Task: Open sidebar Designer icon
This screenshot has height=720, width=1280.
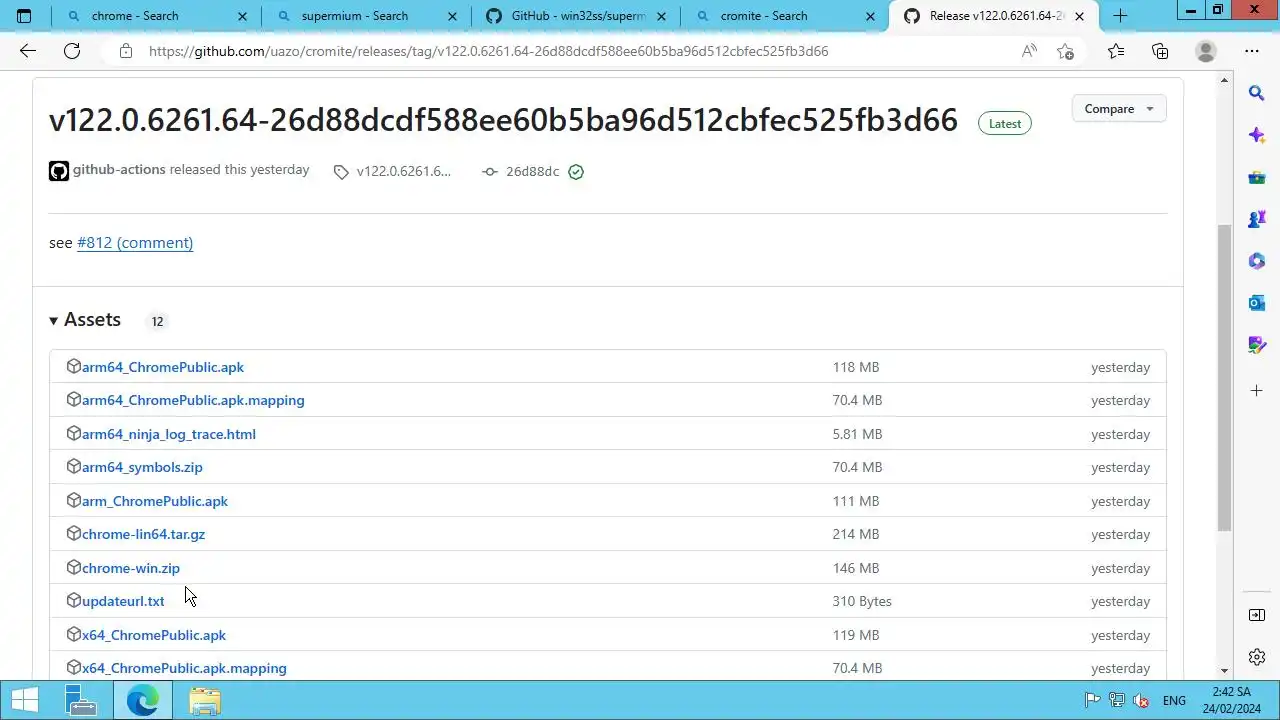Action: [x=1257, y=345]
